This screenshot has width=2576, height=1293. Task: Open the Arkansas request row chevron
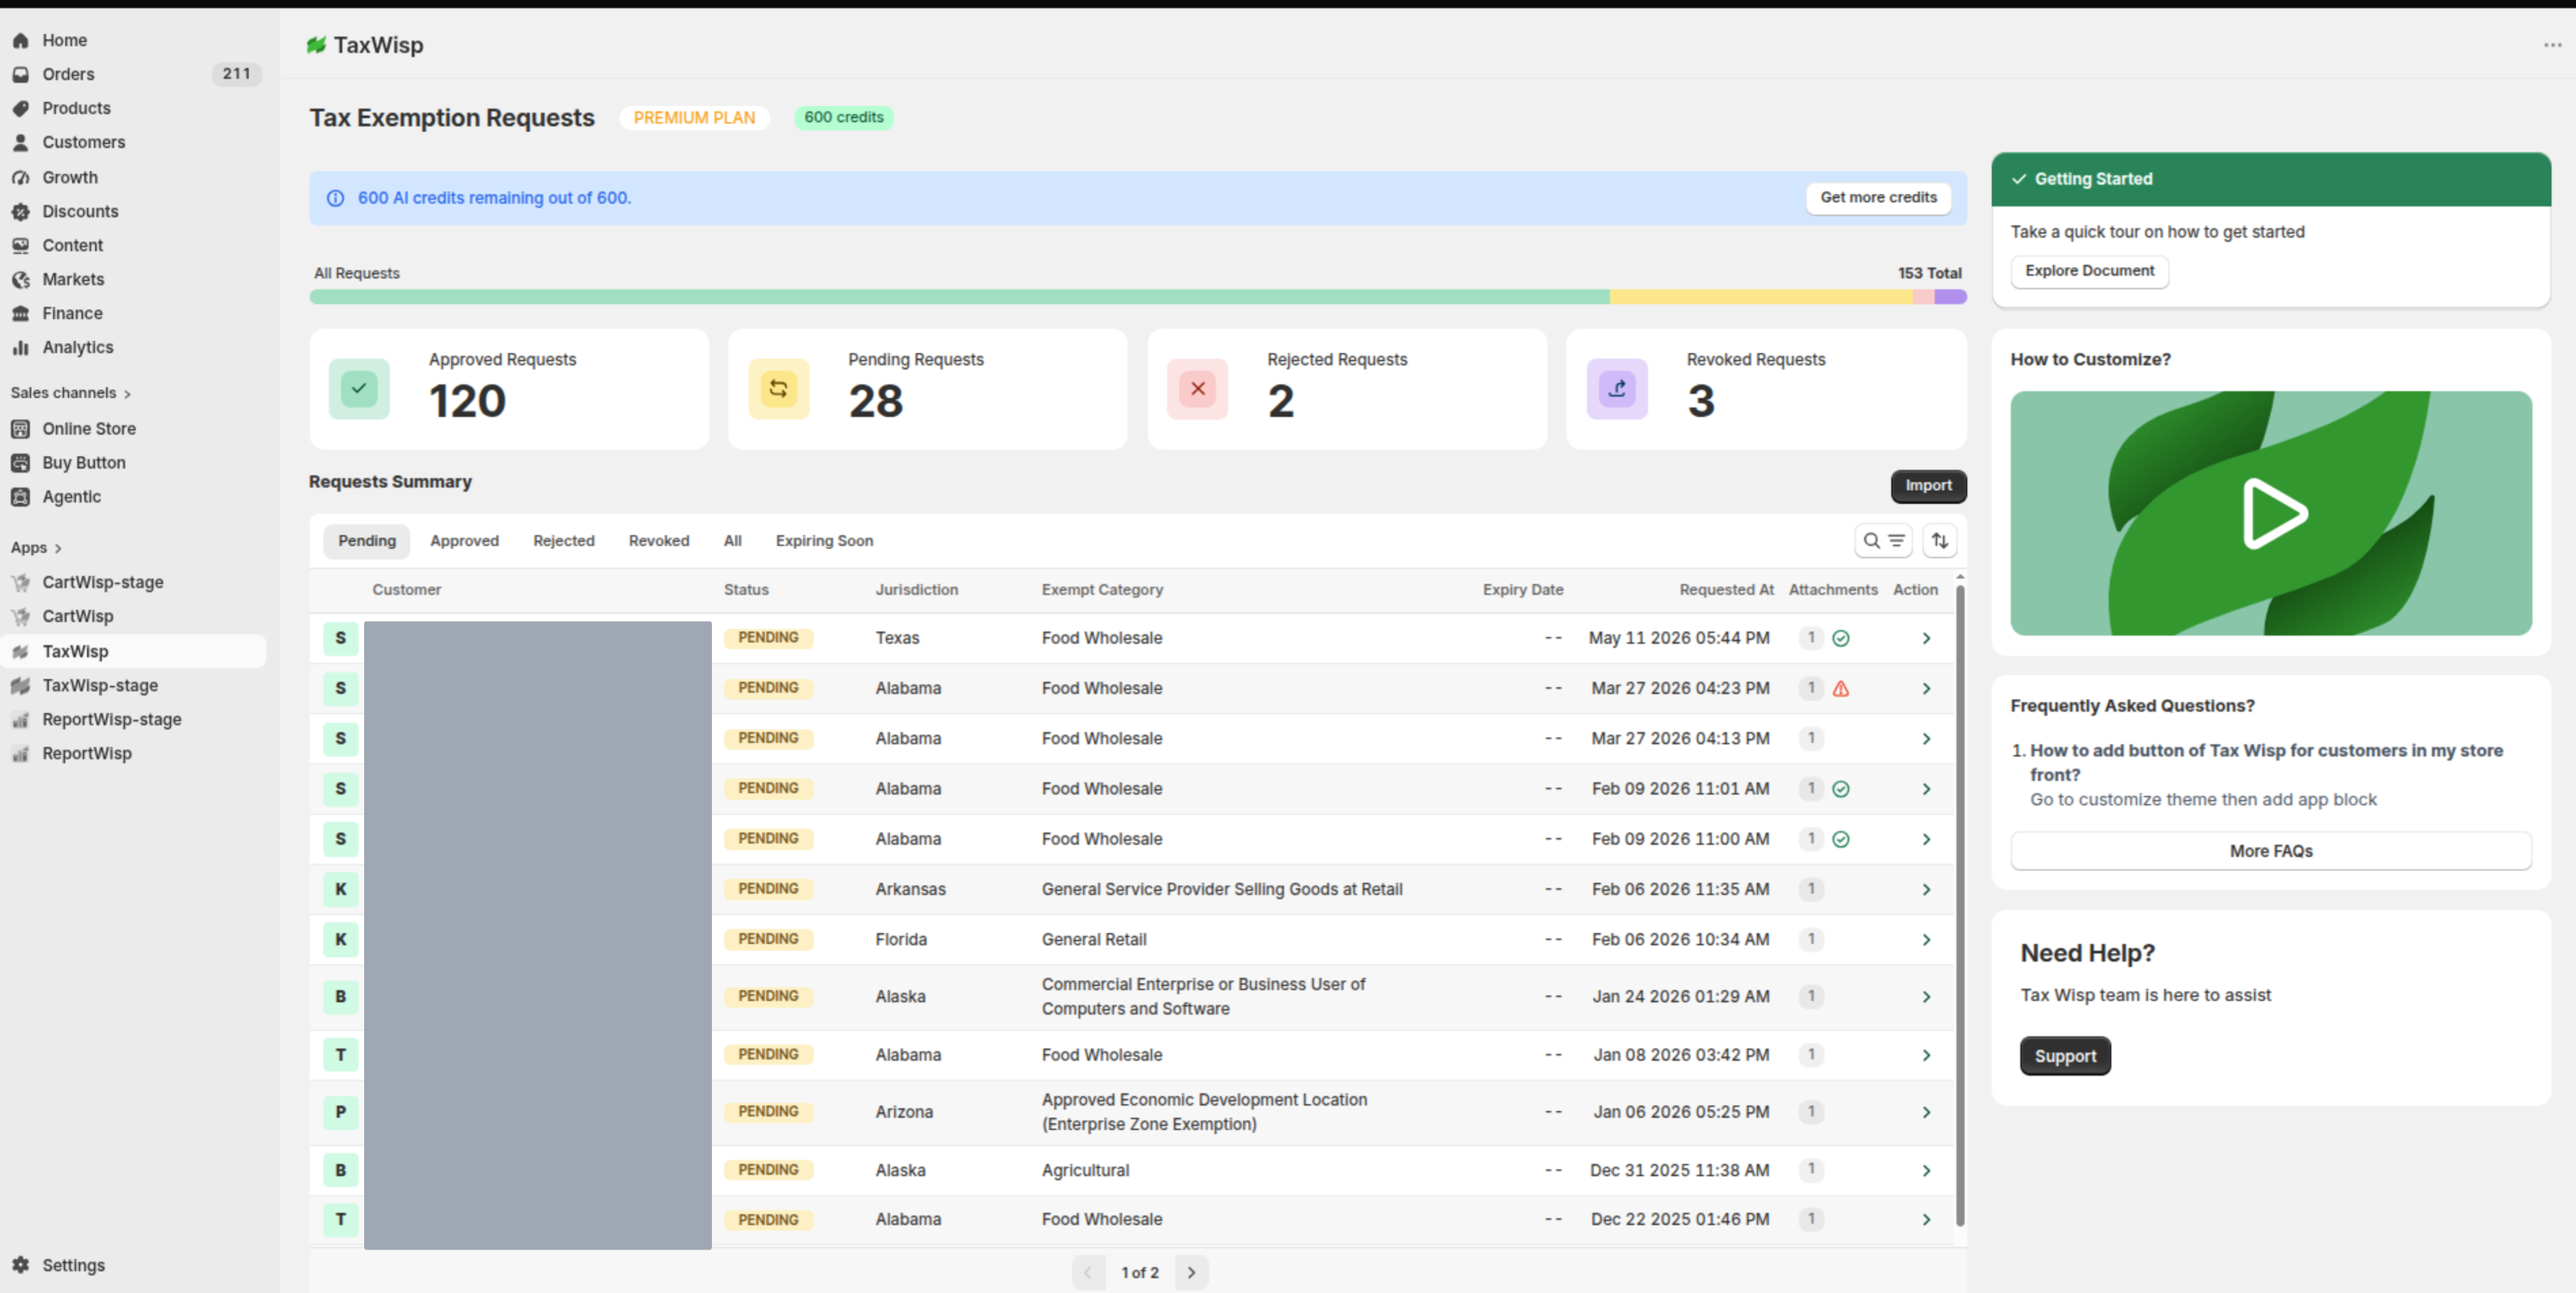point(1925,889)
